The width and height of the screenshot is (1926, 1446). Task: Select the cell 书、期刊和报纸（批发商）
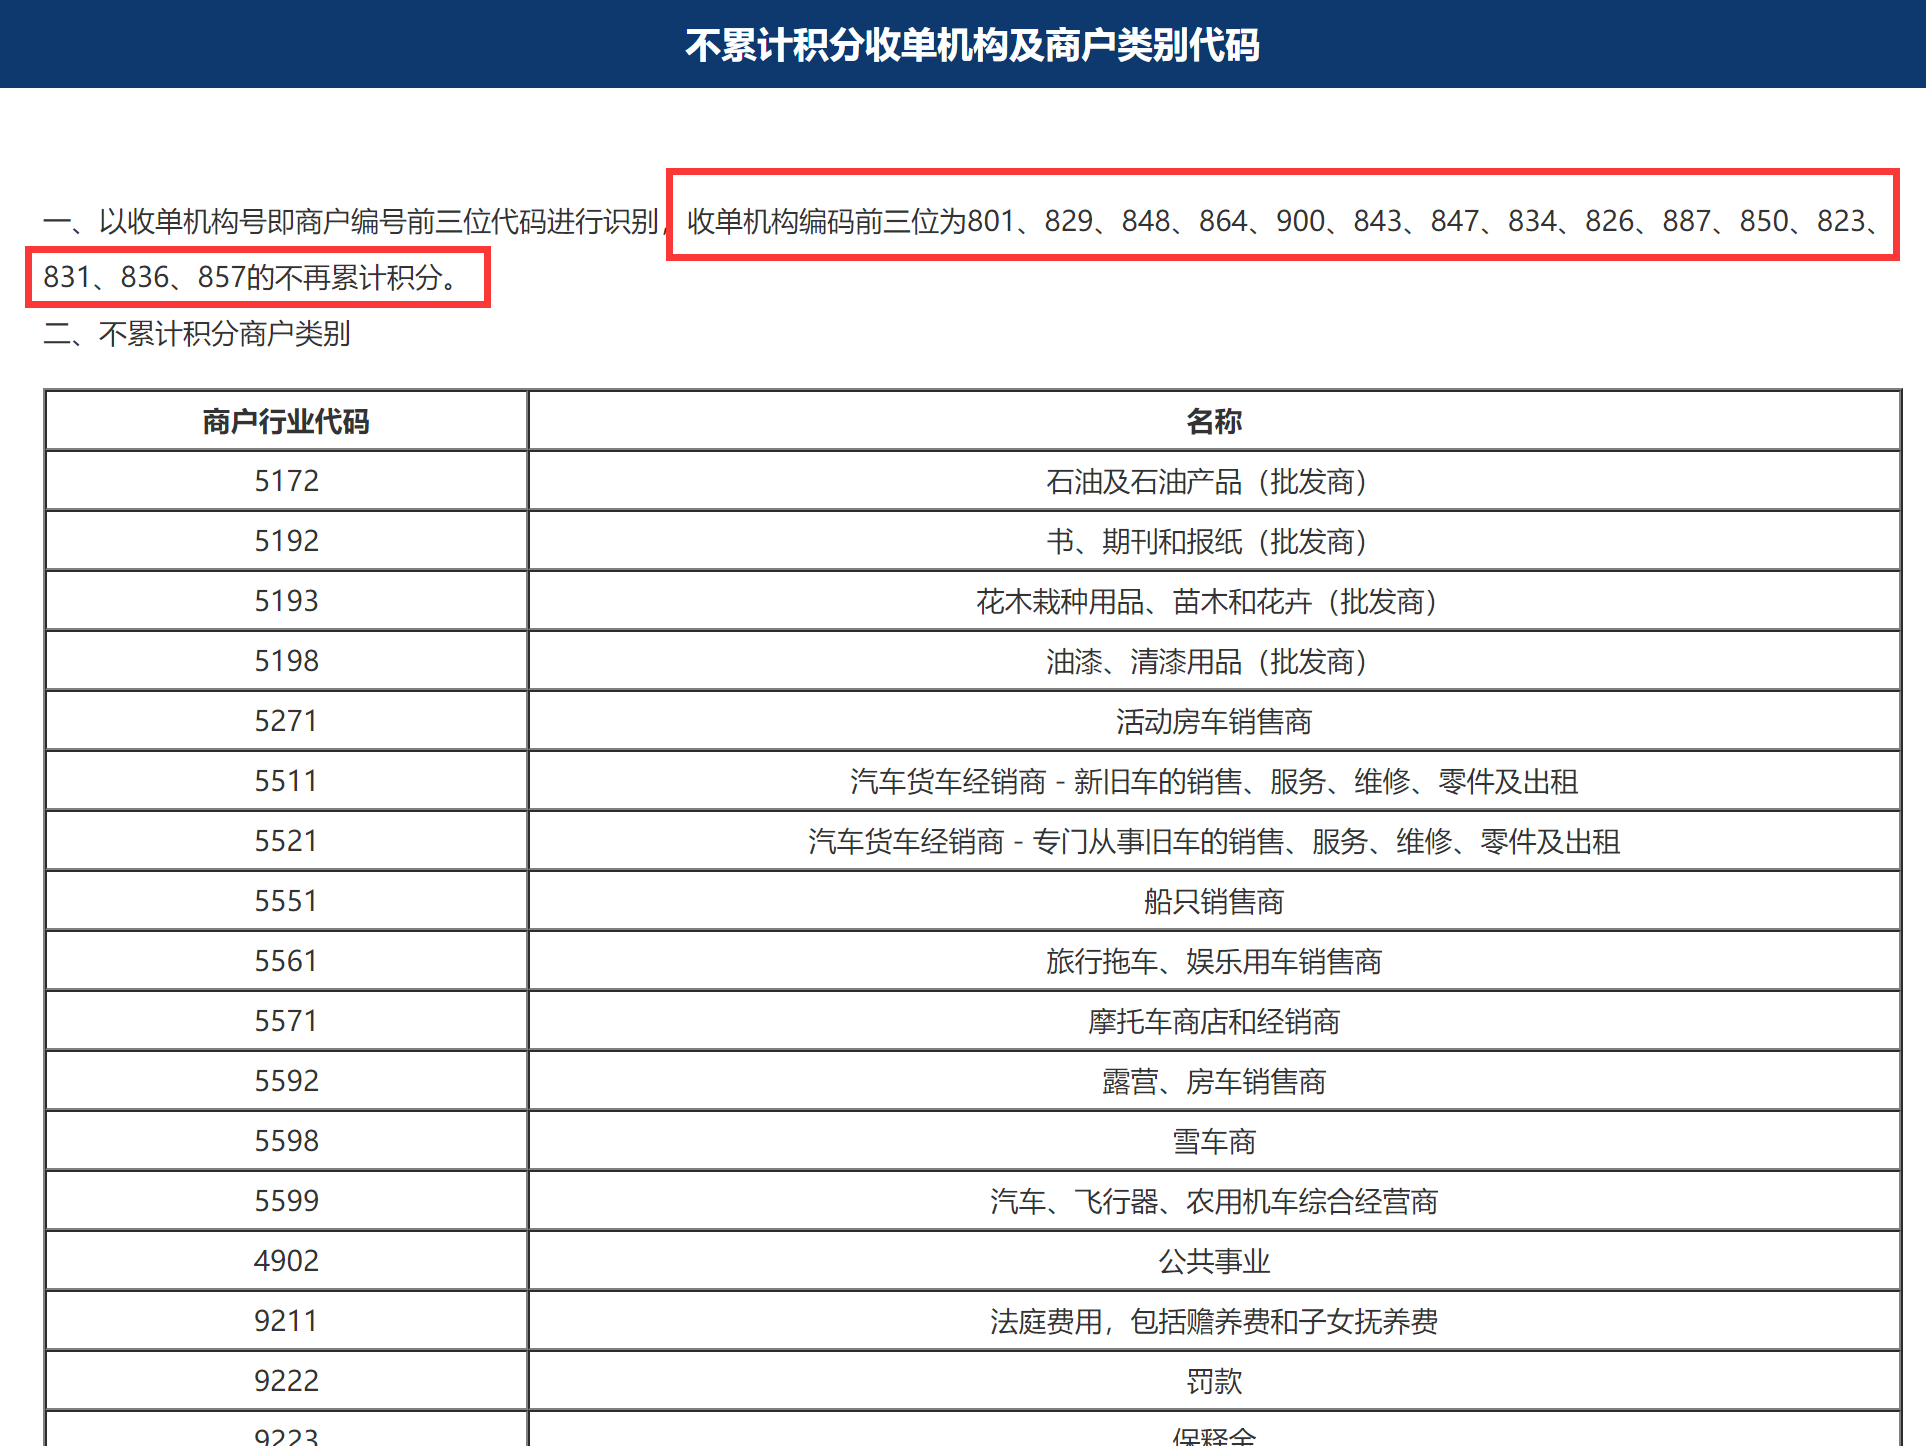1214,541
